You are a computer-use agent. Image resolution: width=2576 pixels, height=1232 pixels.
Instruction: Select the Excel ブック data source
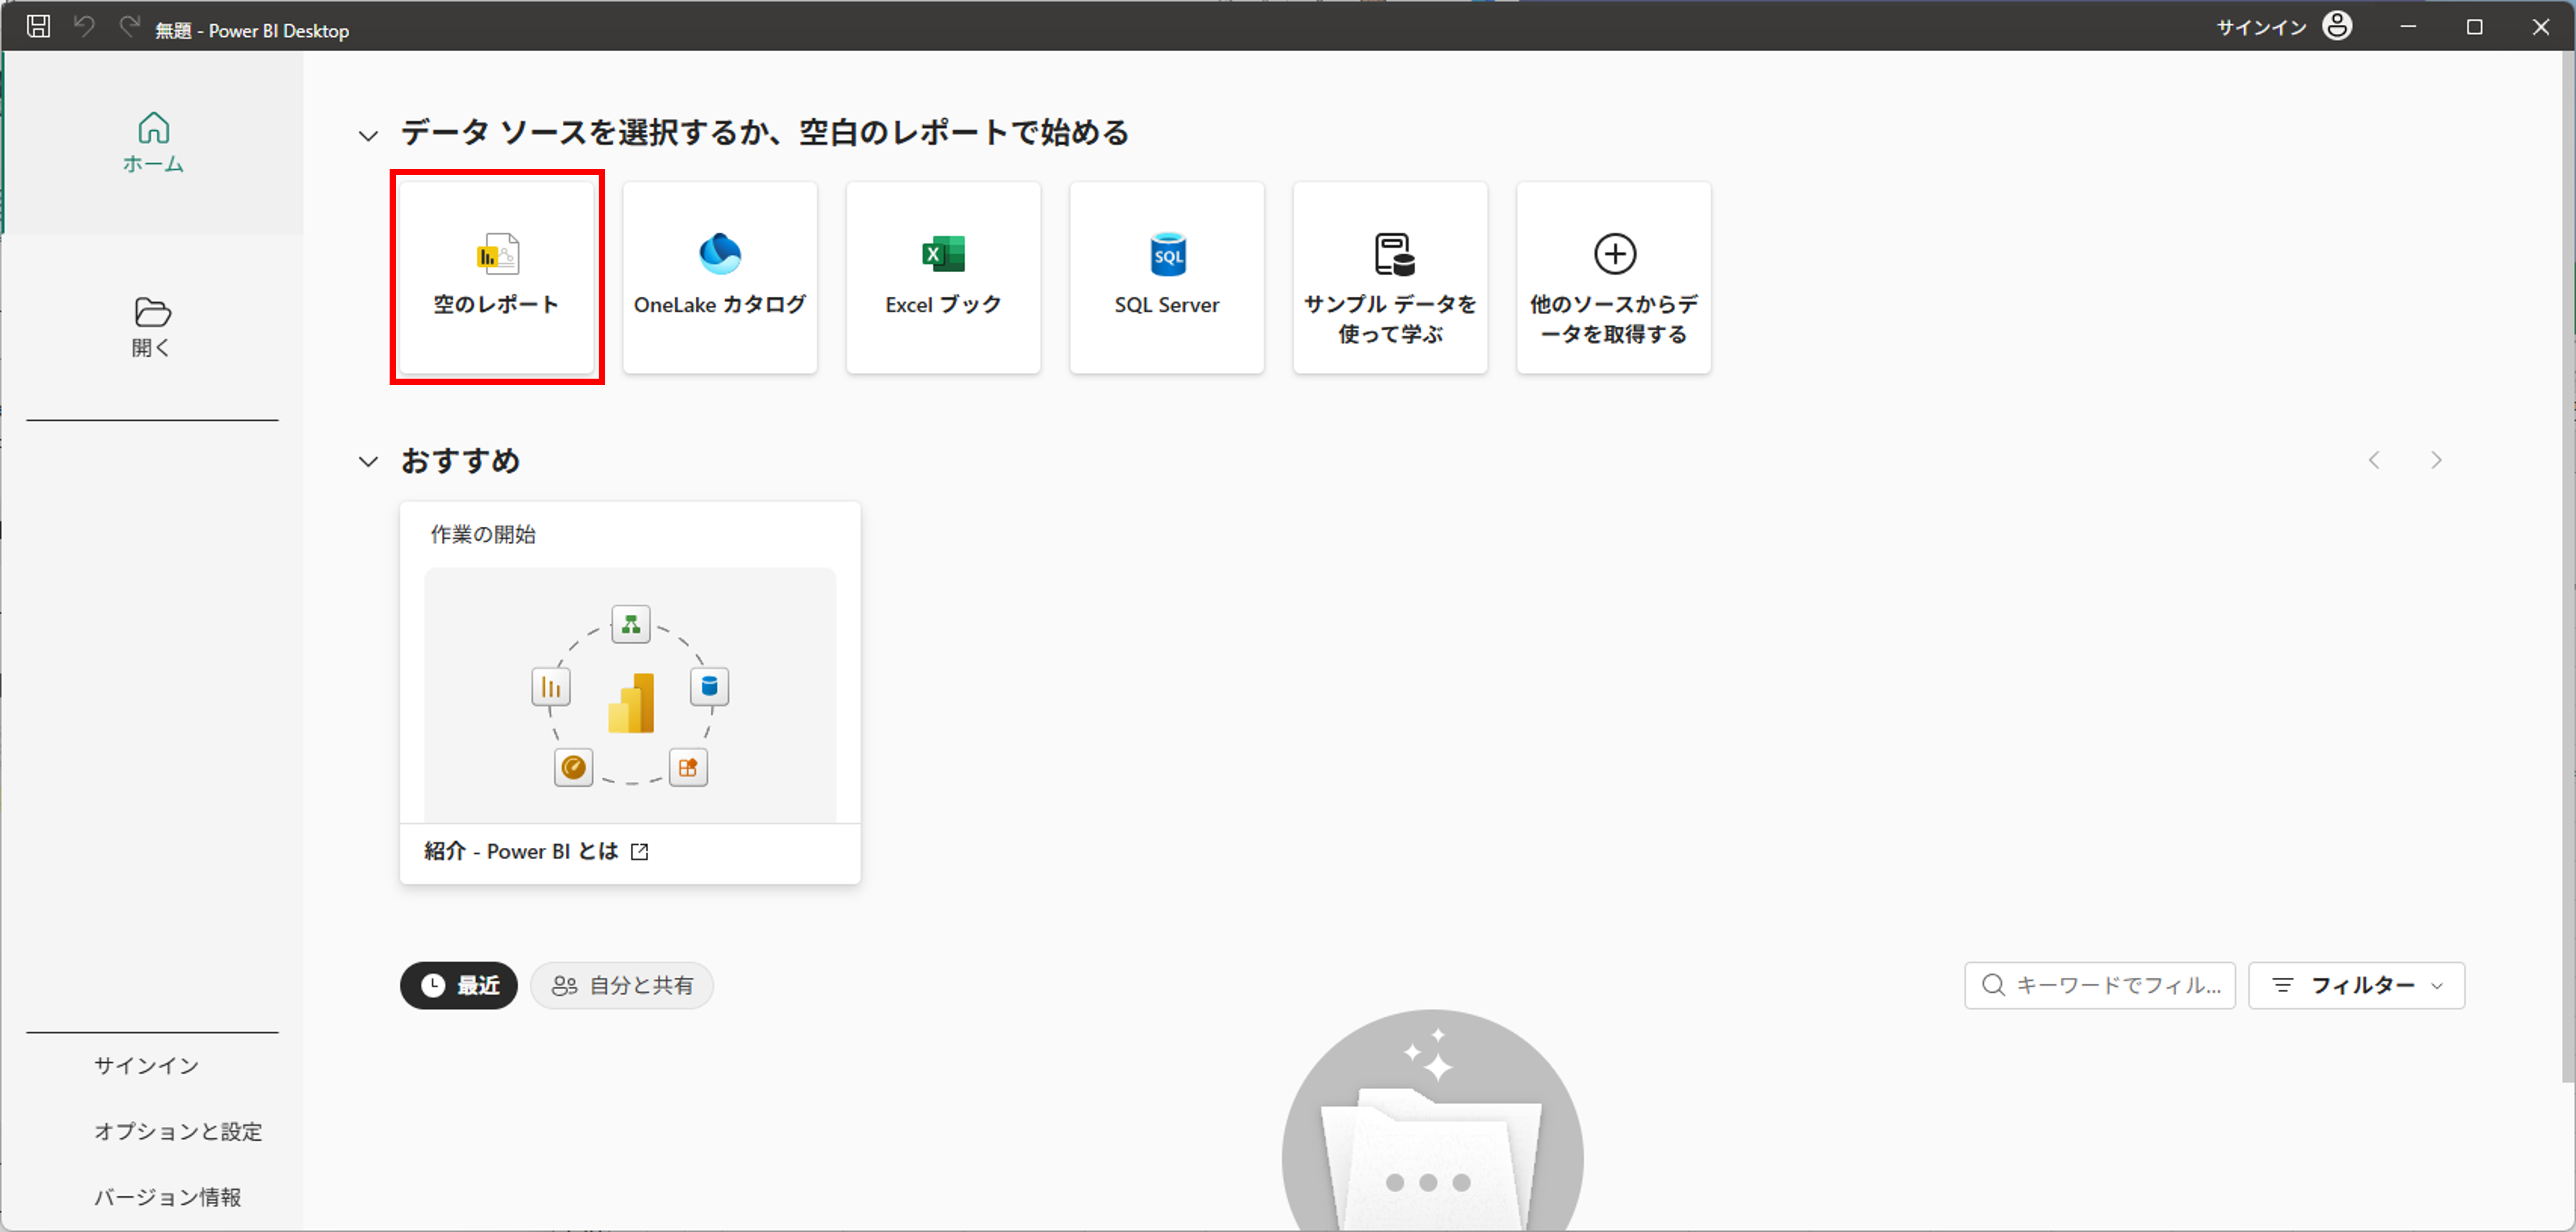coord(943,277)
